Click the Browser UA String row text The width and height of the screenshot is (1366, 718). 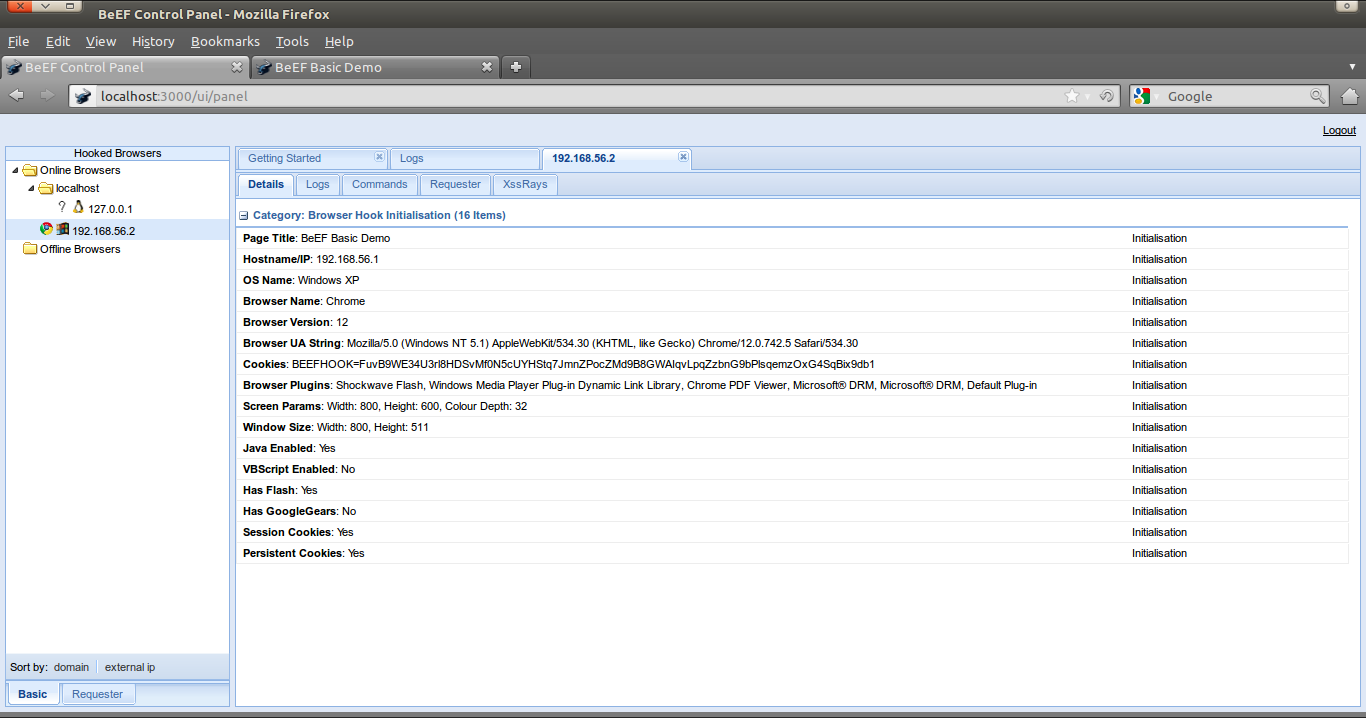coord(550,343)
